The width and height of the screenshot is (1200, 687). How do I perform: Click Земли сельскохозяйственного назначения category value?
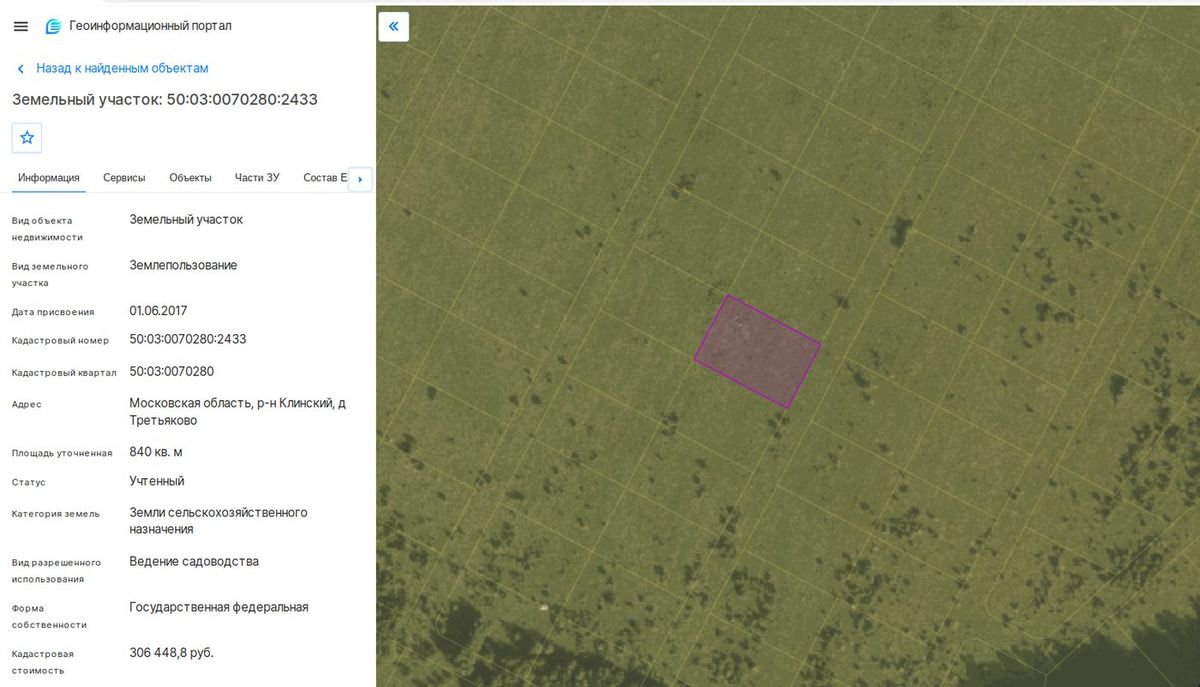coord(218,521)
